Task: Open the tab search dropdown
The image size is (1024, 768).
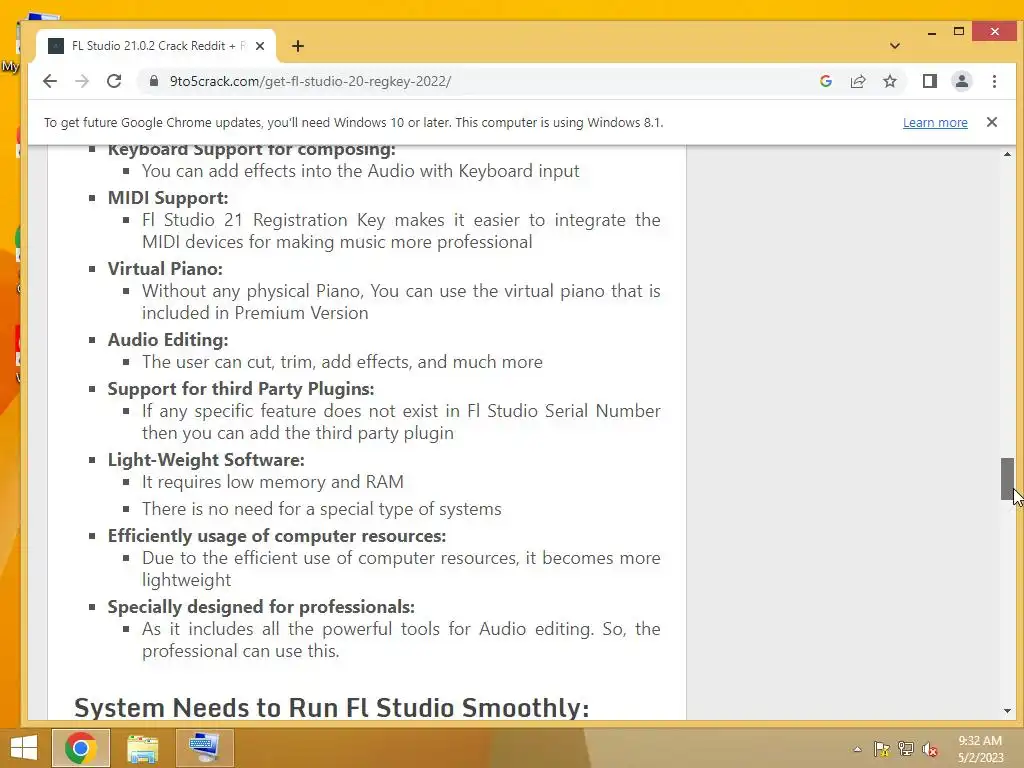Action: point(895,46)
